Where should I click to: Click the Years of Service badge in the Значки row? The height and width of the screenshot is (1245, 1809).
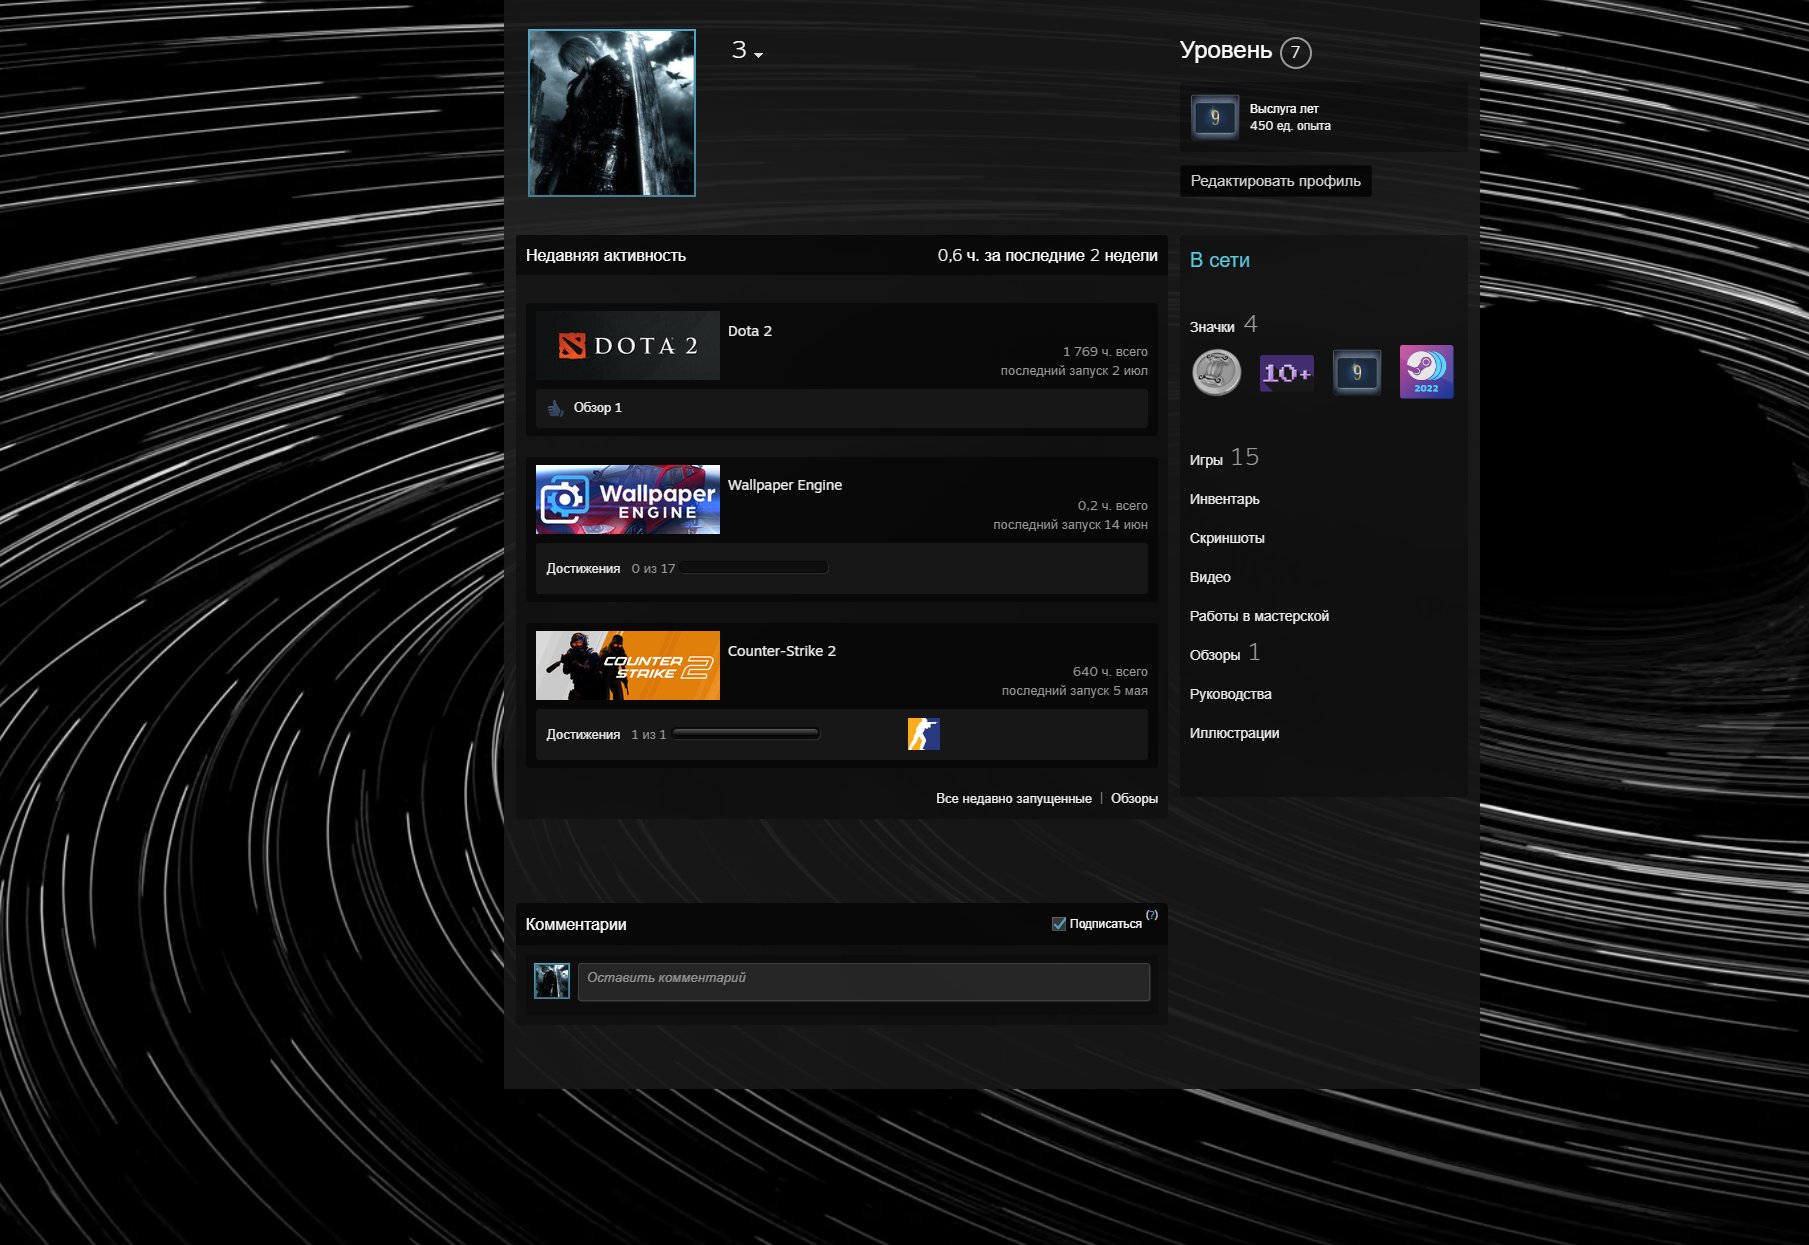click(1356, 372)
